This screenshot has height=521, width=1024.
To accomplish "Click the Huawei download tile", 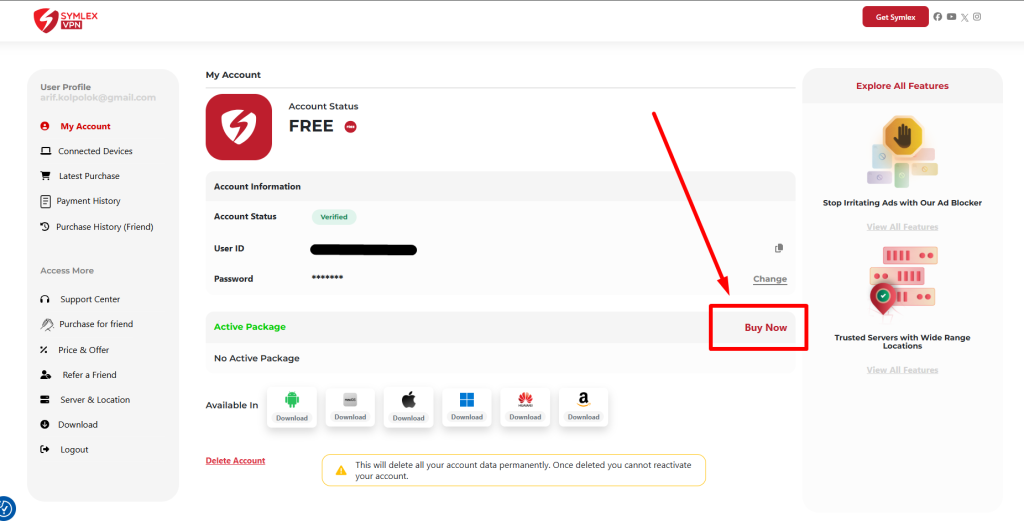I will (525, 407).
